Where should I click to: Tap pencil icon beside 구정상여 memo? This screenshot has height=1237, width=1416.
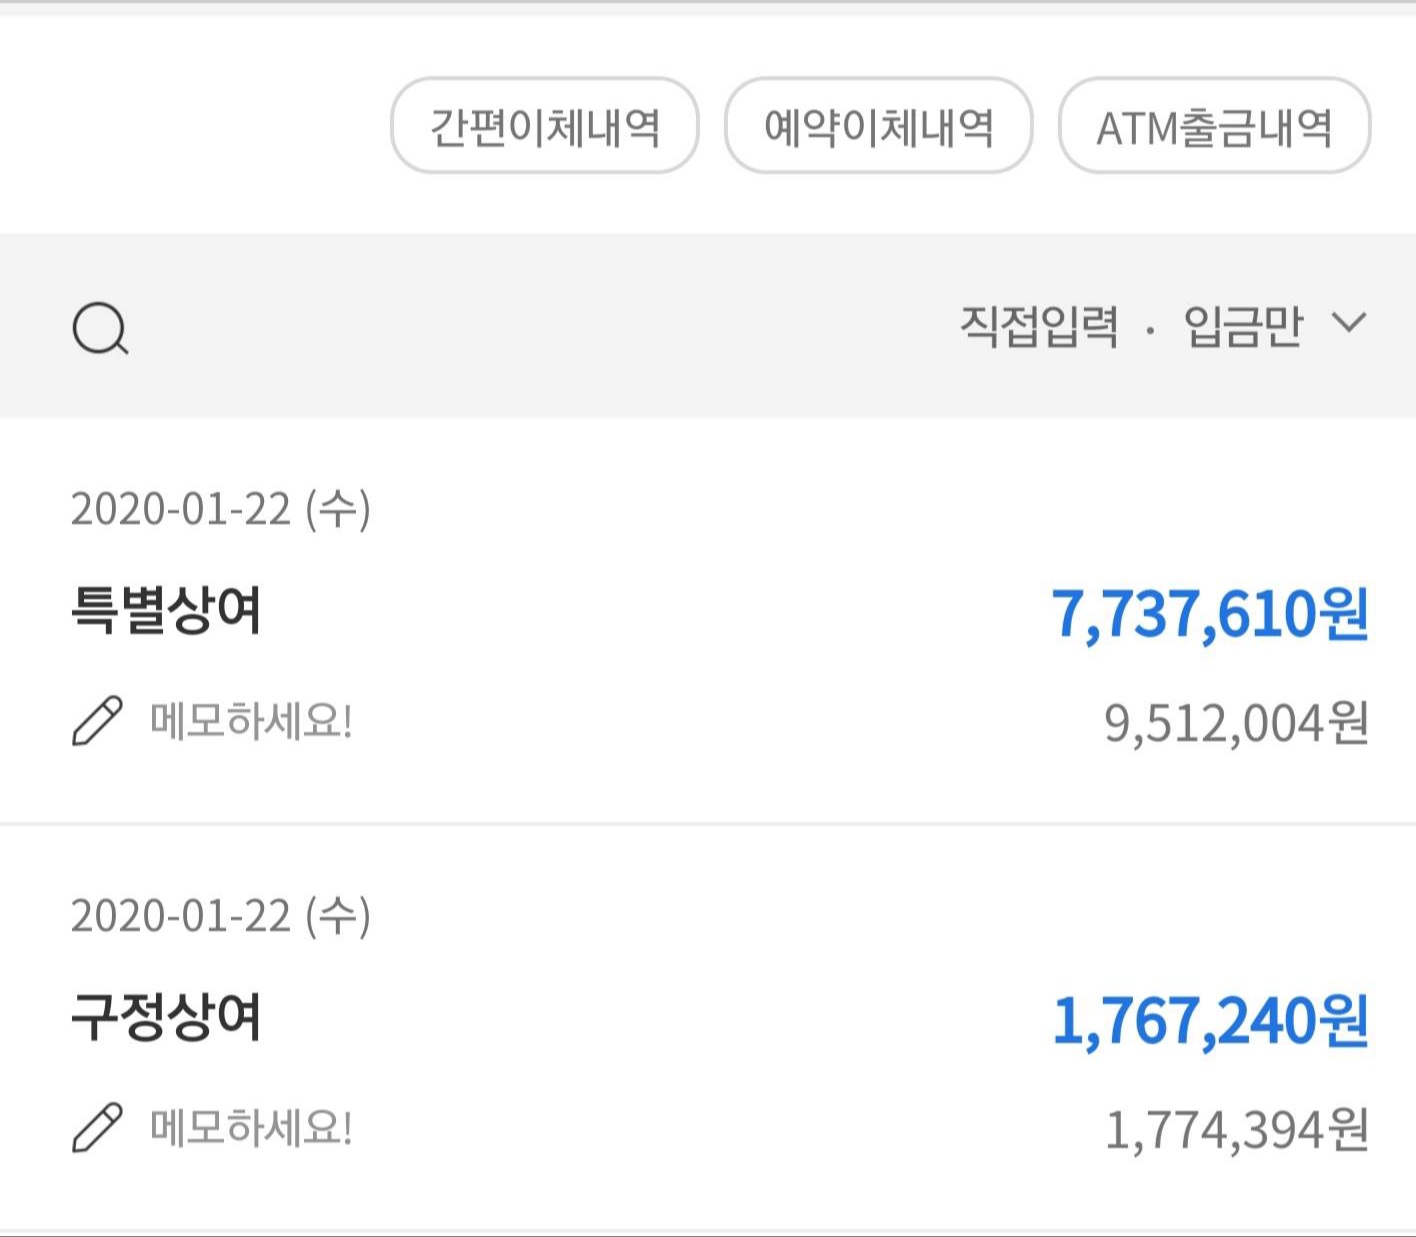[x=97, y=1128]
